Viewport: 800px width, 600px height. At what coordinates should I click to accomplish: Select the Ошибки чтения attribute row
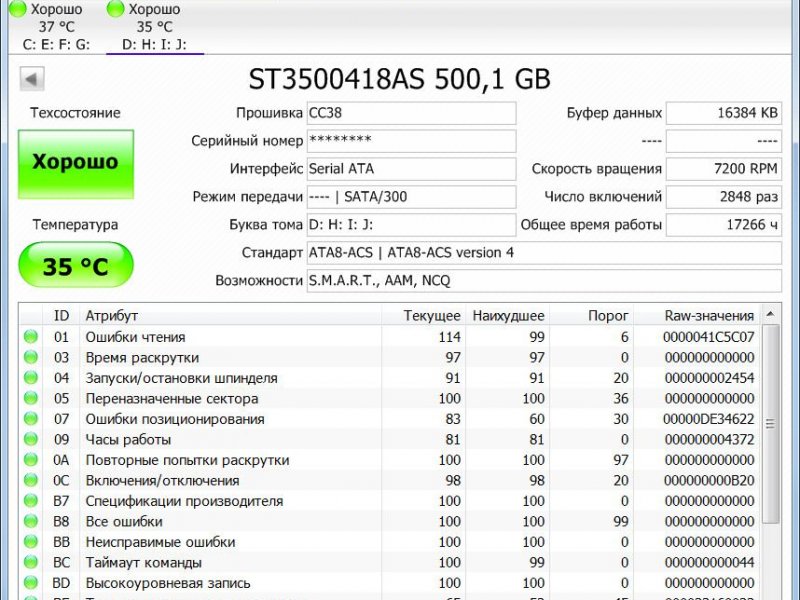point(390,337)
